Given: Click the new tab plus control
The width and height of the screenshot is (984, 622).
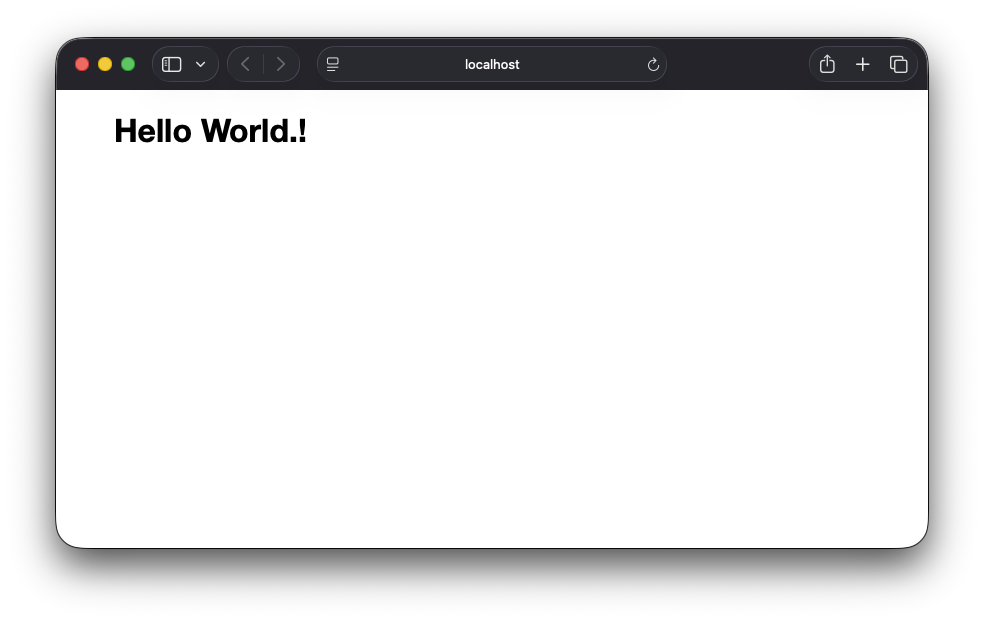Looking at the screenshot, I should point(862,63).
